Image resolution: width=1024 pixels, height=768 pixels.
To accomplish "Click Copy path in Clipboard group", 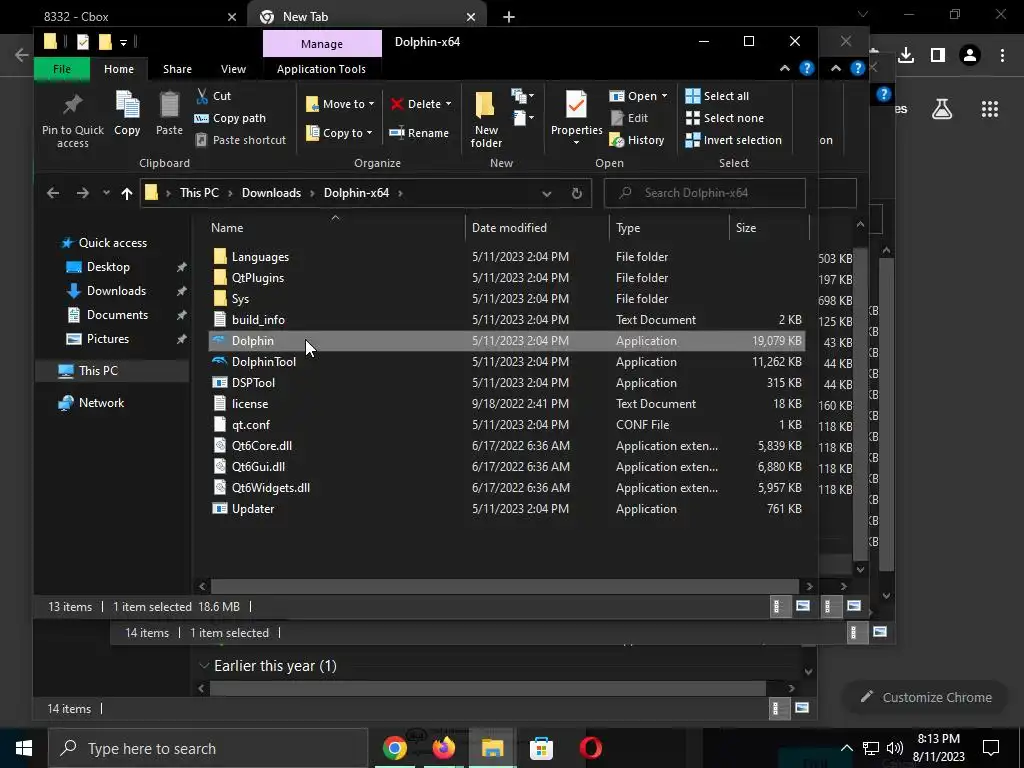I will pyautogui.click(x=230, y=118).
